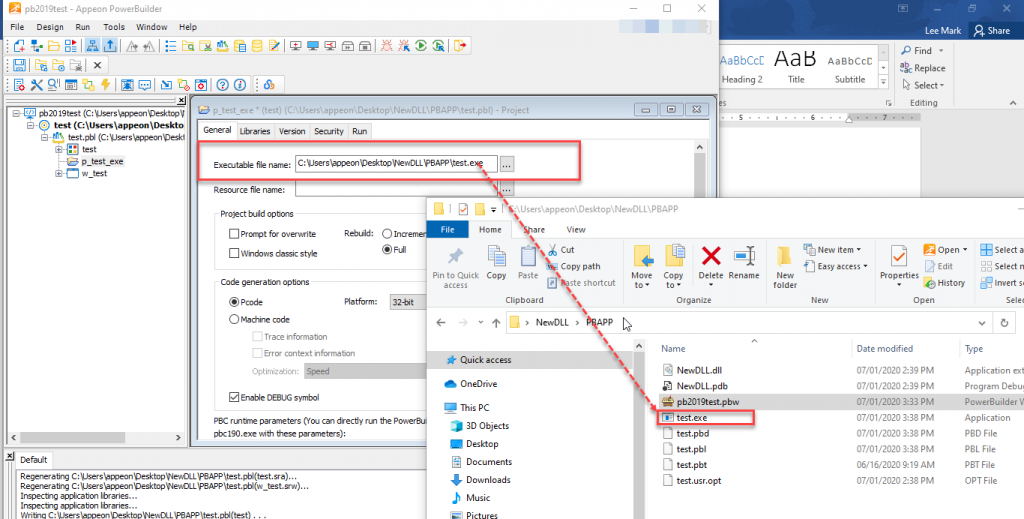Click the Save icon in PowerBuilder toolbar
Viewport: 1024px width, 519px height.
point(19,65)
